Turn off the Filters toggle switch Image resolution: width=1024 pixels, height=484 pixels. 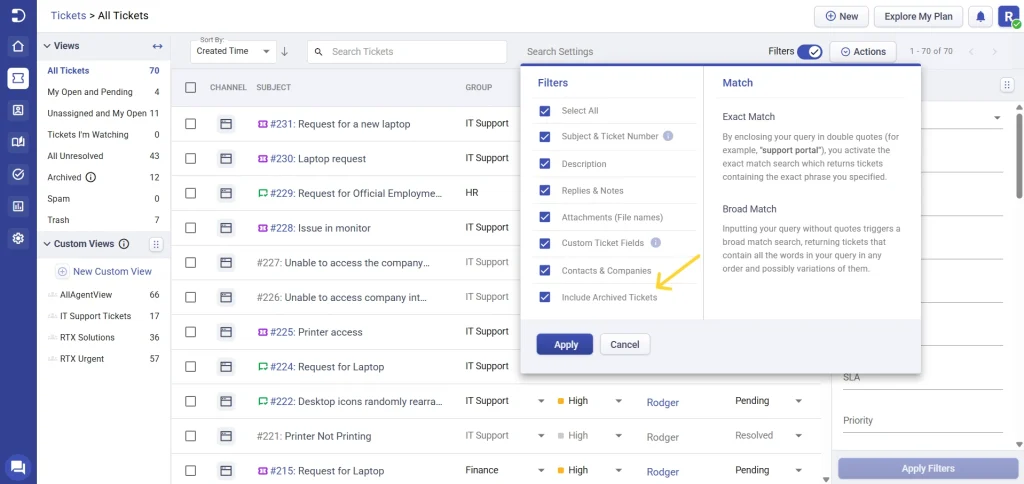pos(810,52)
